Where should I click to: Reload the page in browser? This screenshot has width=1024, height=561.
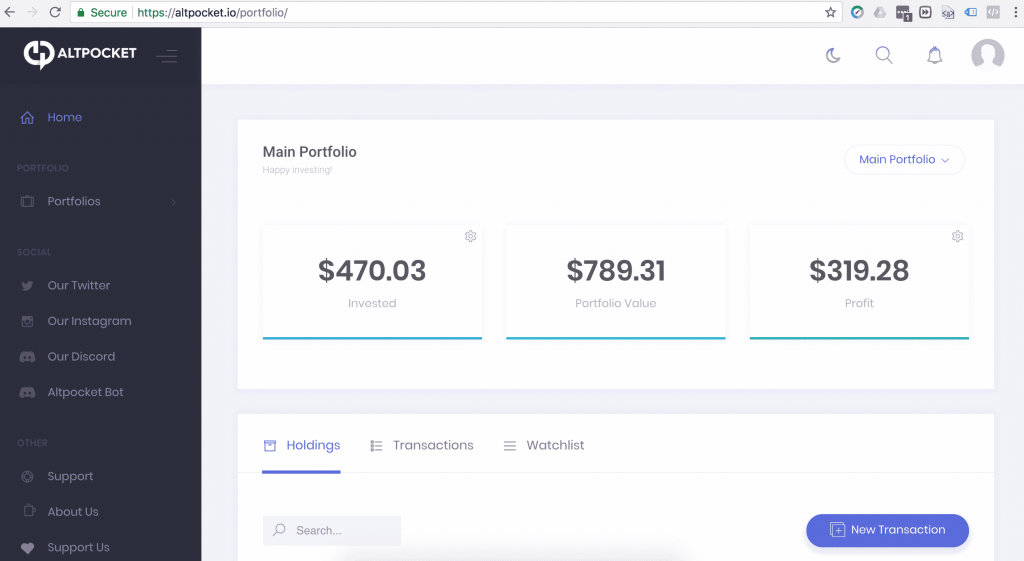[x=55, y=12]
